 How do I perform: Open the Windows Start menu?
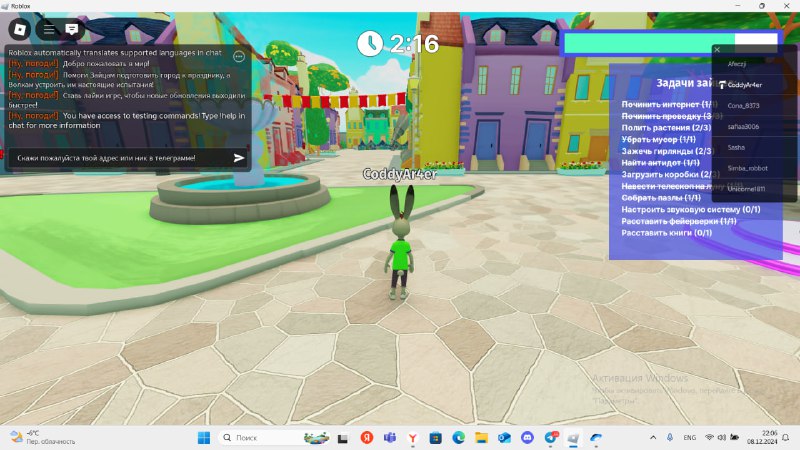point(204,438)
